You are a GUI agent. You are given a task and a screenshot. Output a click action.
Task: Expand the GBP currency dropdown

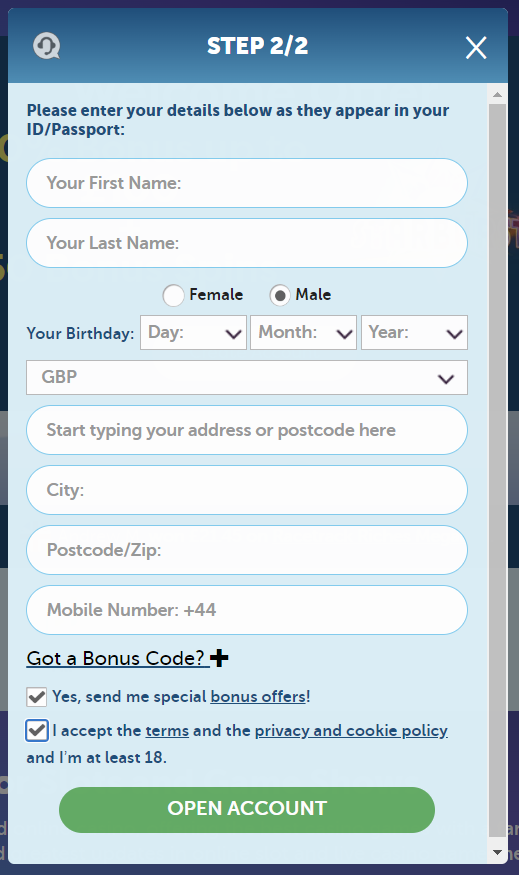(x=247, y=377)
